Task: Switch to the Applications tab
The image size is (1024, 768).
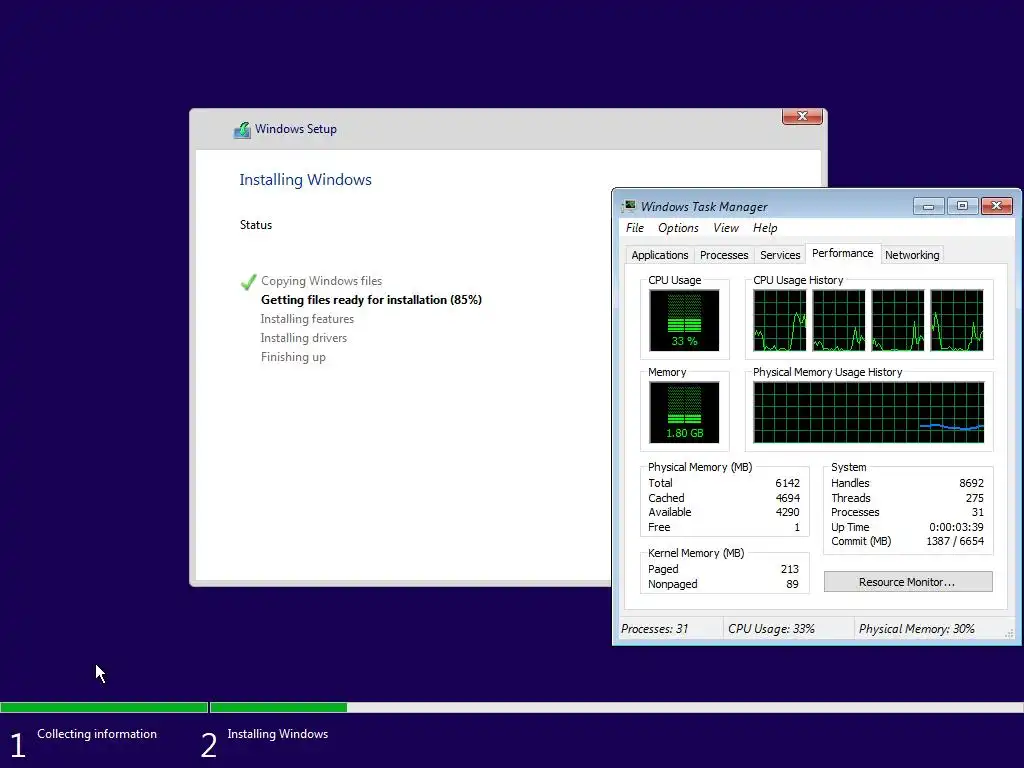Action: pos(660,255)
